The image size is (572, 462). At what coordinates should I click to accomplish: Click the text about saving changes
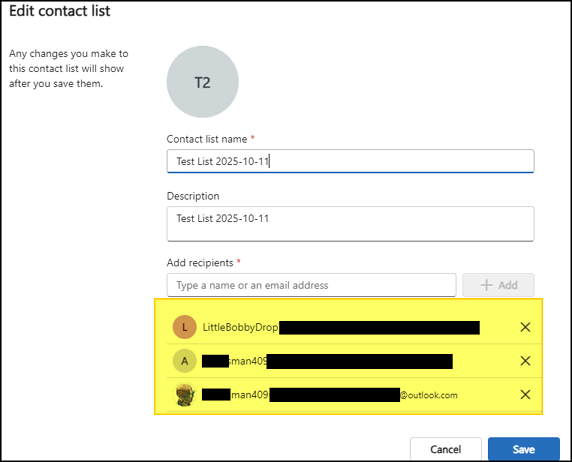[x=69, y=69]
